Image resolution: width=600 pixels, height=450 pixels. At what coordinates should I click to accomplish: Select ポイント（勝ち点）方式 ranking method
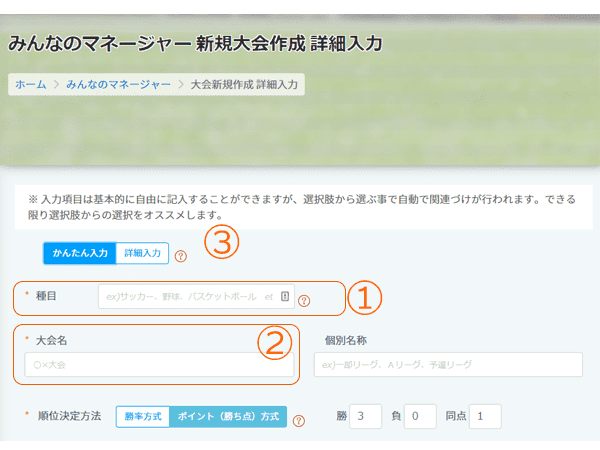[228, 416]
